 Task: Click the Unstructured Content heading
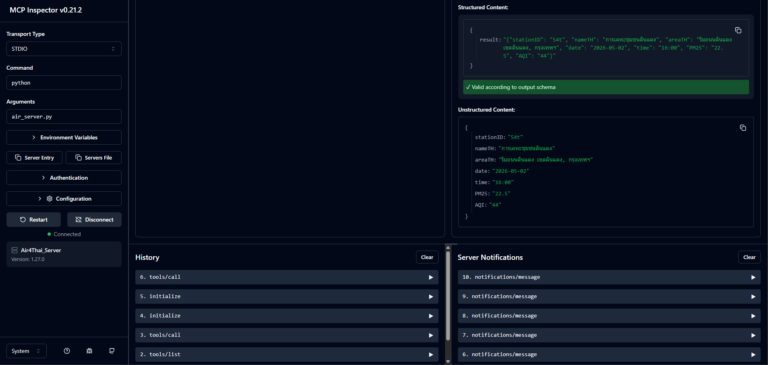pyautogui.click(x=486, y=110)
